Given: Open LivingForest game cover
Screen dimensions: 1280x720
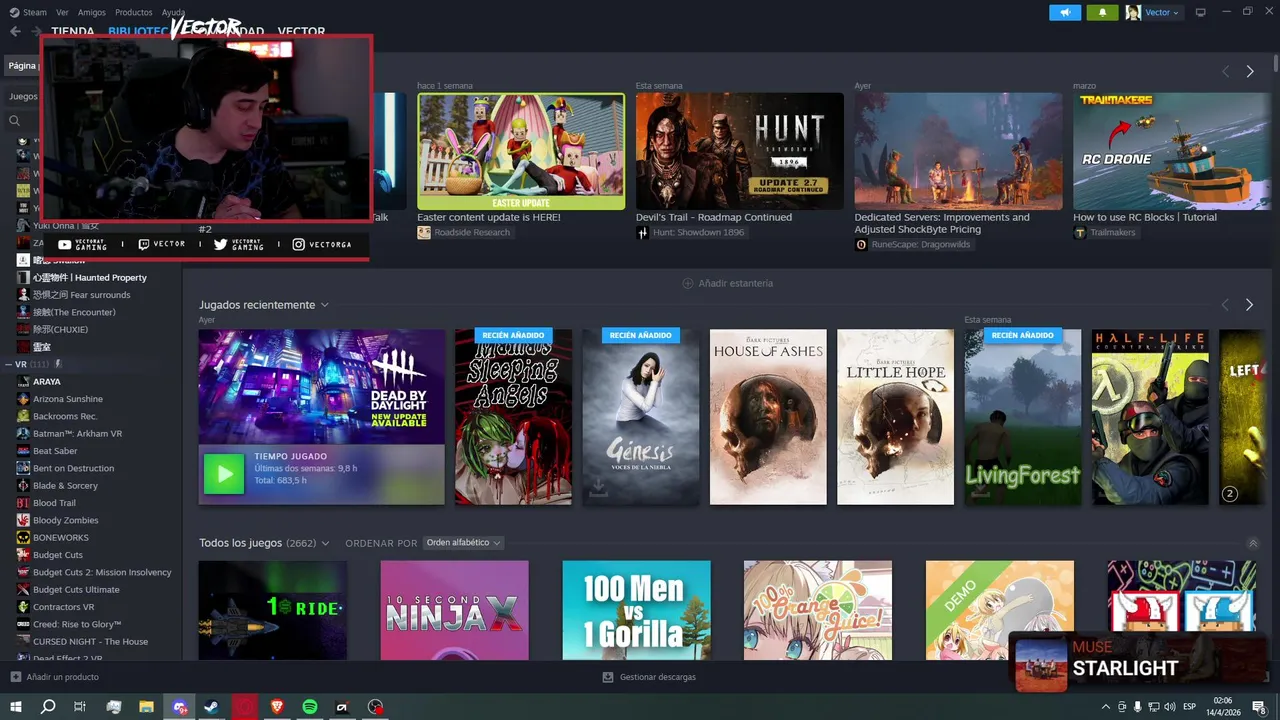Looking at the screenshot, I should (1022, 417).
